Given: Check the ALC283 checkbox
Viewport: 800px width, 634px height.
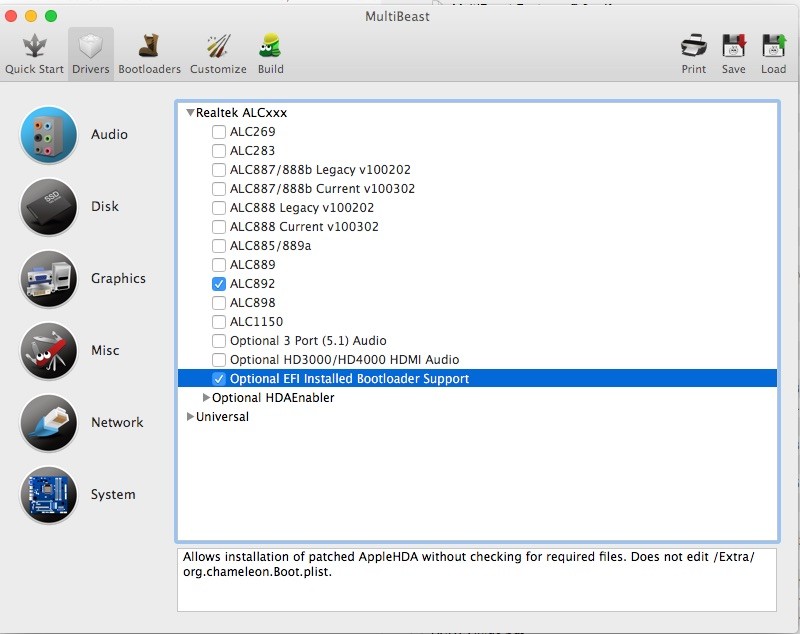Looking at the screenshot, I should [x=219, y=150].
